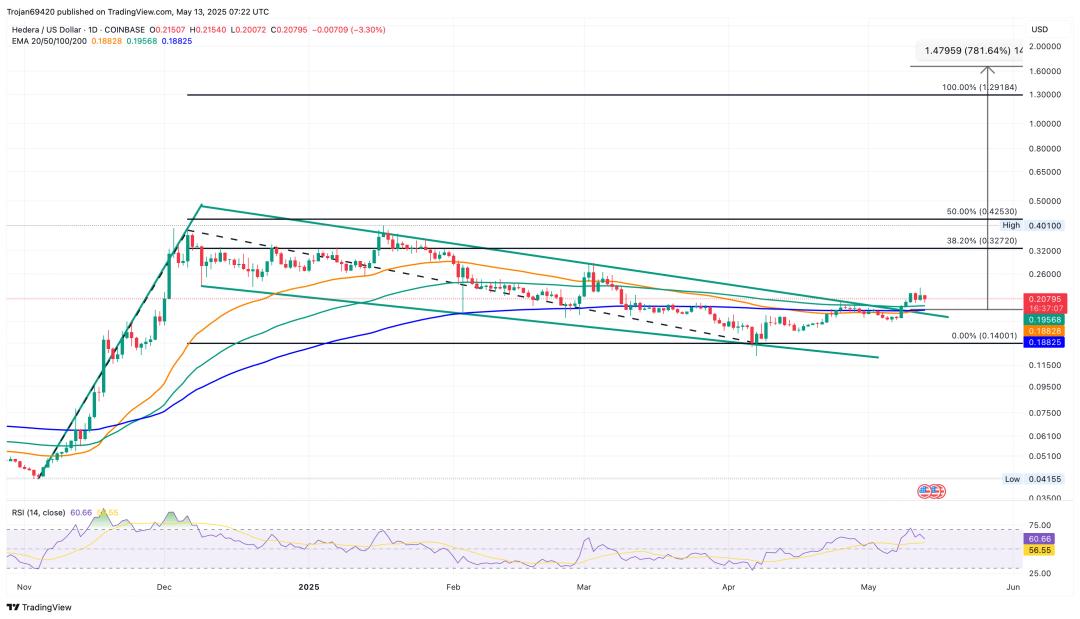Viewport: 1080px width, 619px height.
Task: Click the 75.00 level on RSI axis
Action: tap(1040, 525)
